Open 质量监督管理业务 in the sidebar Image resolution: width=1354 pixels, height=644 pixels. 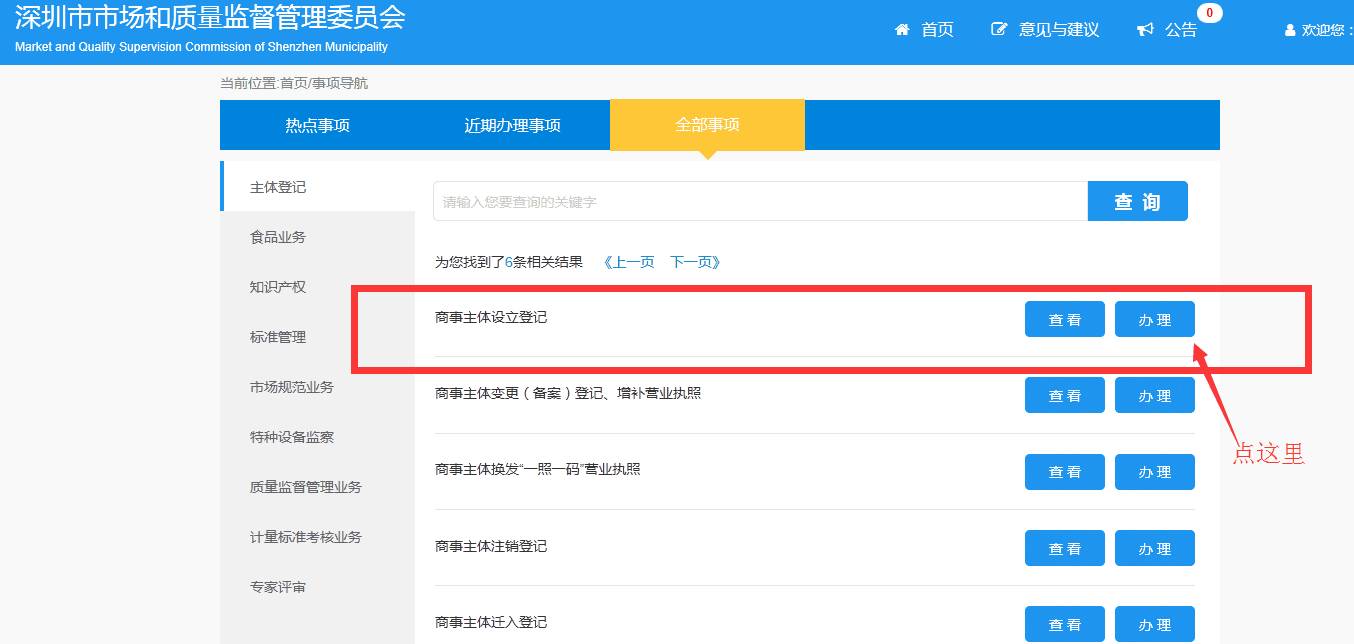click(290, 487)
